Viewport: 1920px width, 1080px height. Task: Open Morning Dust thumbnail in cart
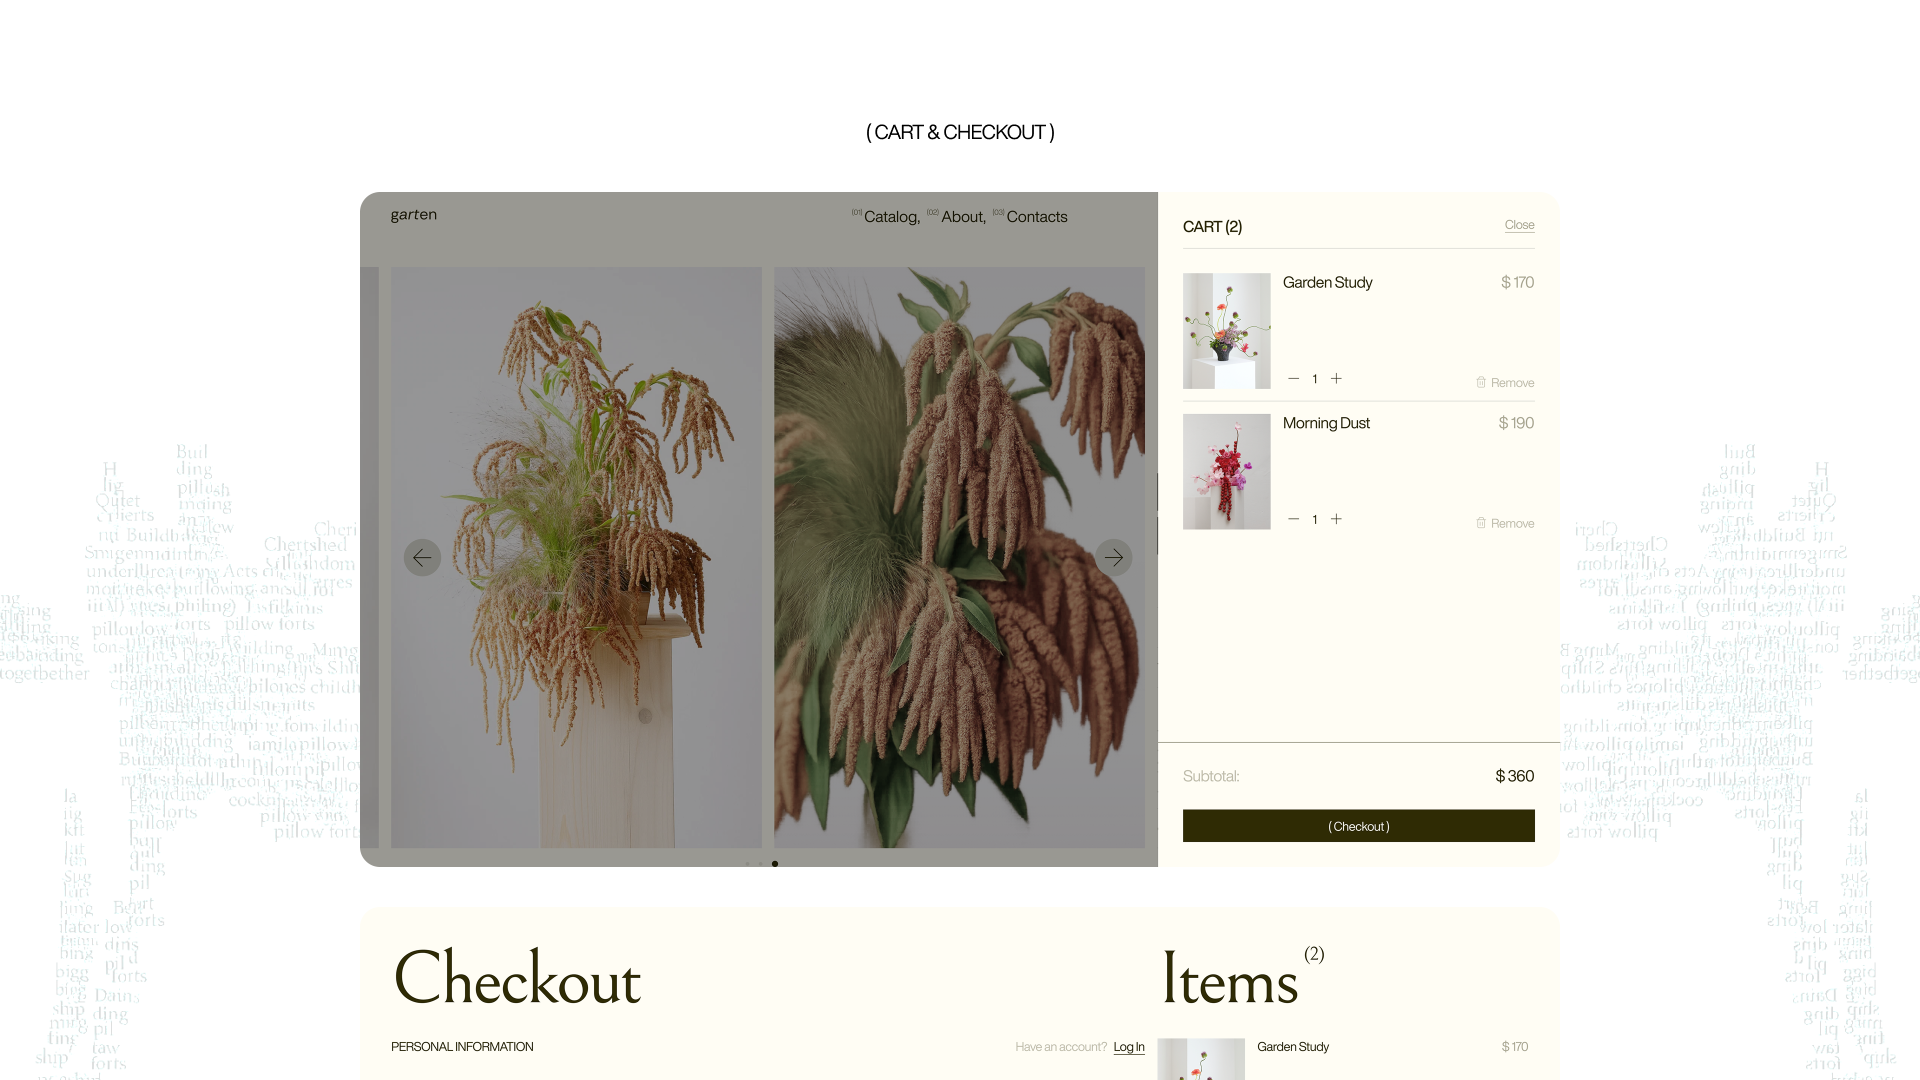click(x=1226, y=472)
